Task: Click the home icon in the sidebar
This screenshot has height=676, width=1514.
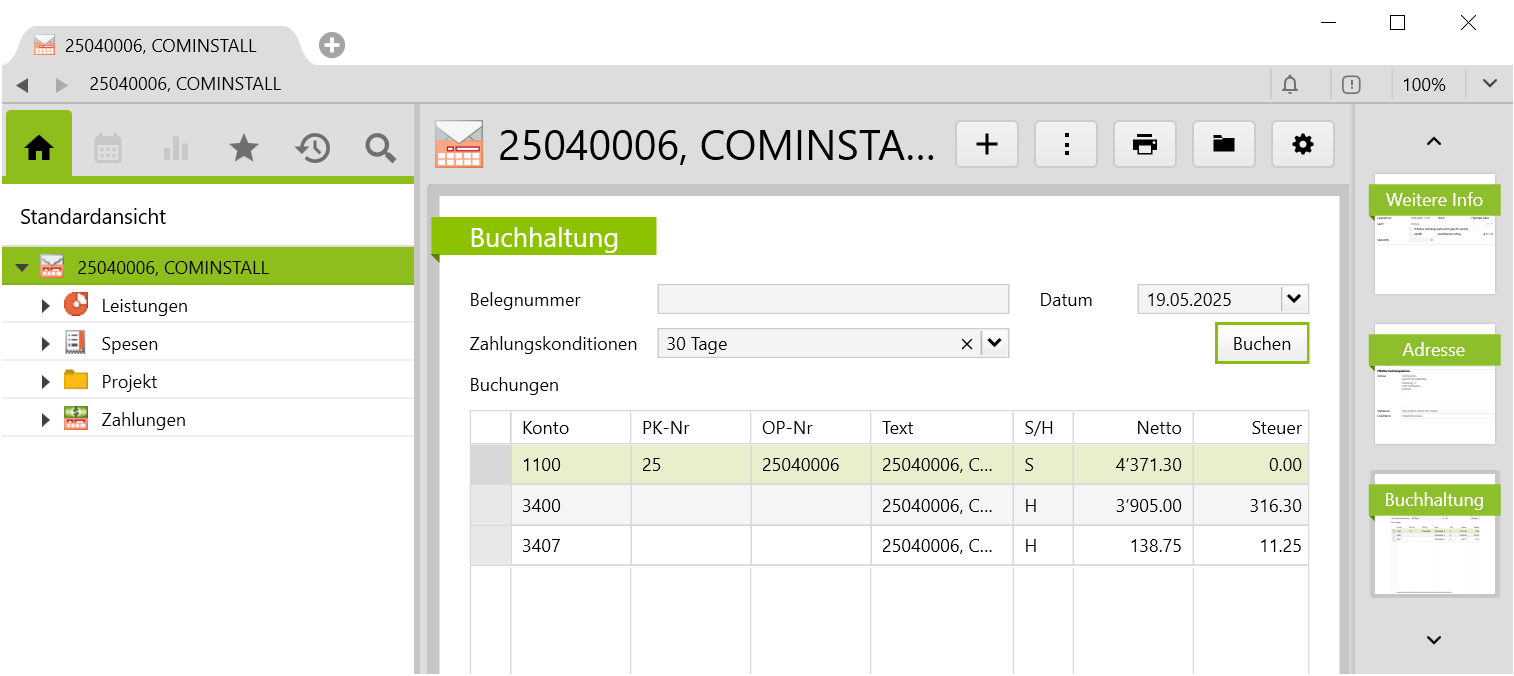Action: [39, 149]
